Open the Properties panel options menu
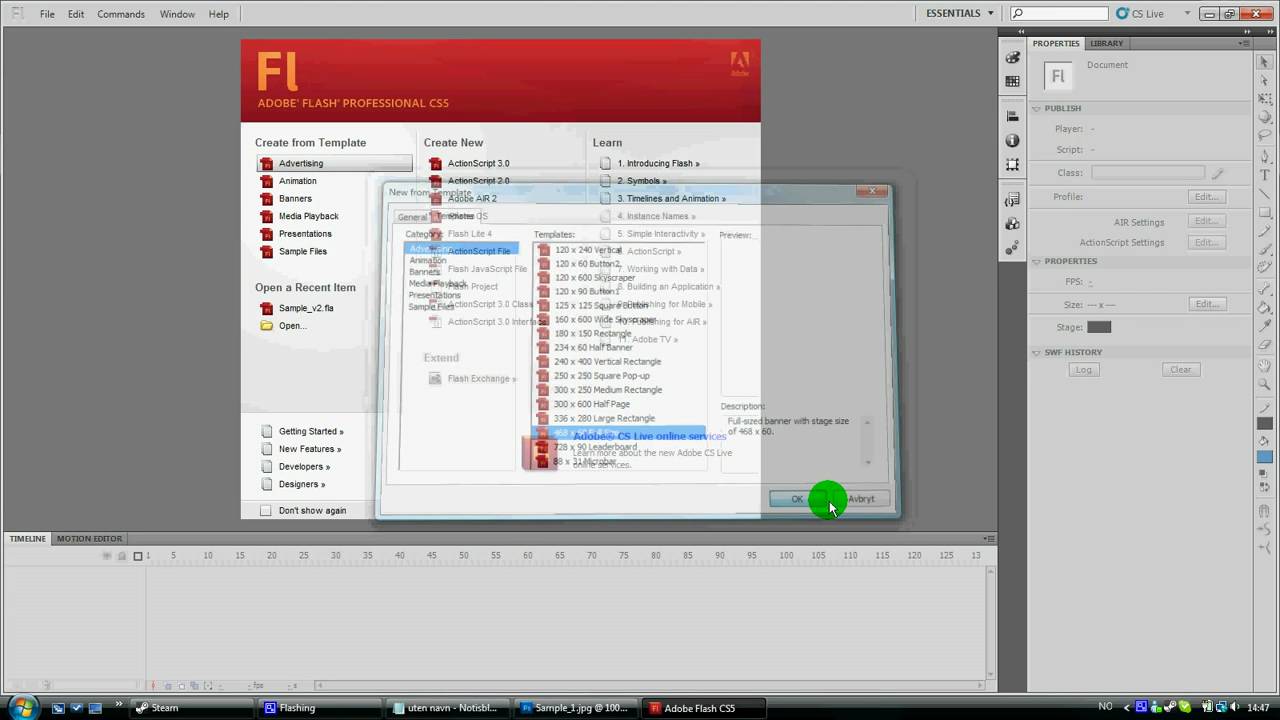The image size is (1280, 720). click(x=1243, y=44)
